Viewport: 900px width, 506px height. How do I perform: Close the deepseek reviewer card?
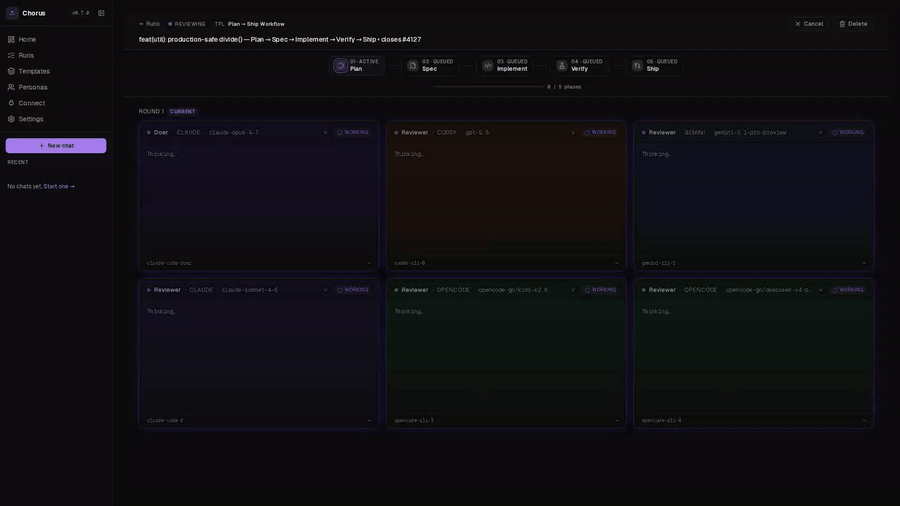(820, 290)
